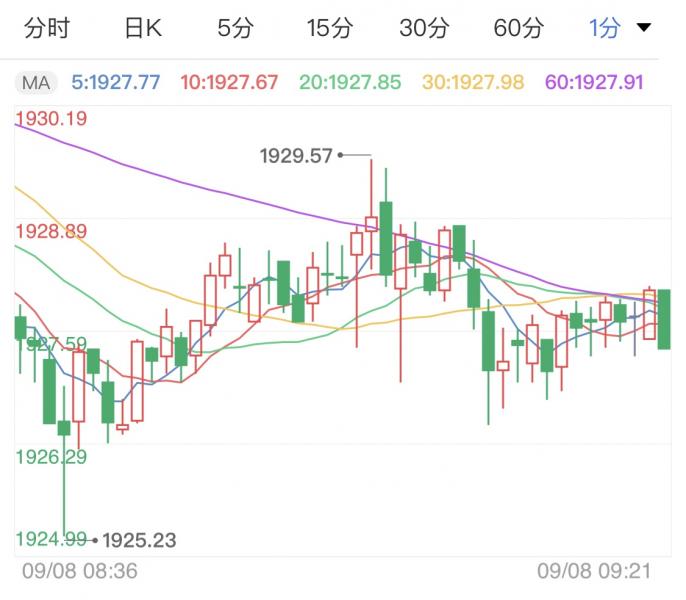Open the 5分 chart tab
The image size is (686, 600).
click(x=235, y=29)
